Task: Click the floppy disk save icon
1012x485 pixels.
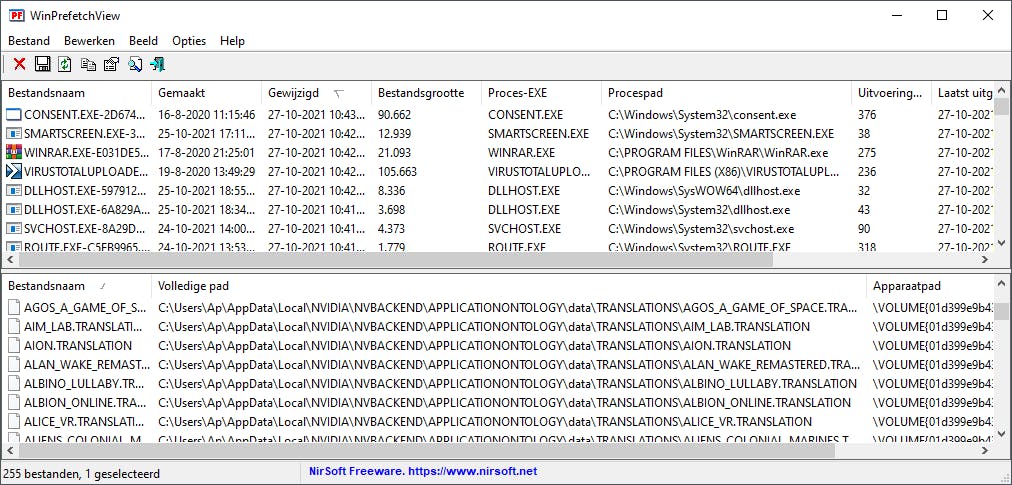Action: point(43,64)
